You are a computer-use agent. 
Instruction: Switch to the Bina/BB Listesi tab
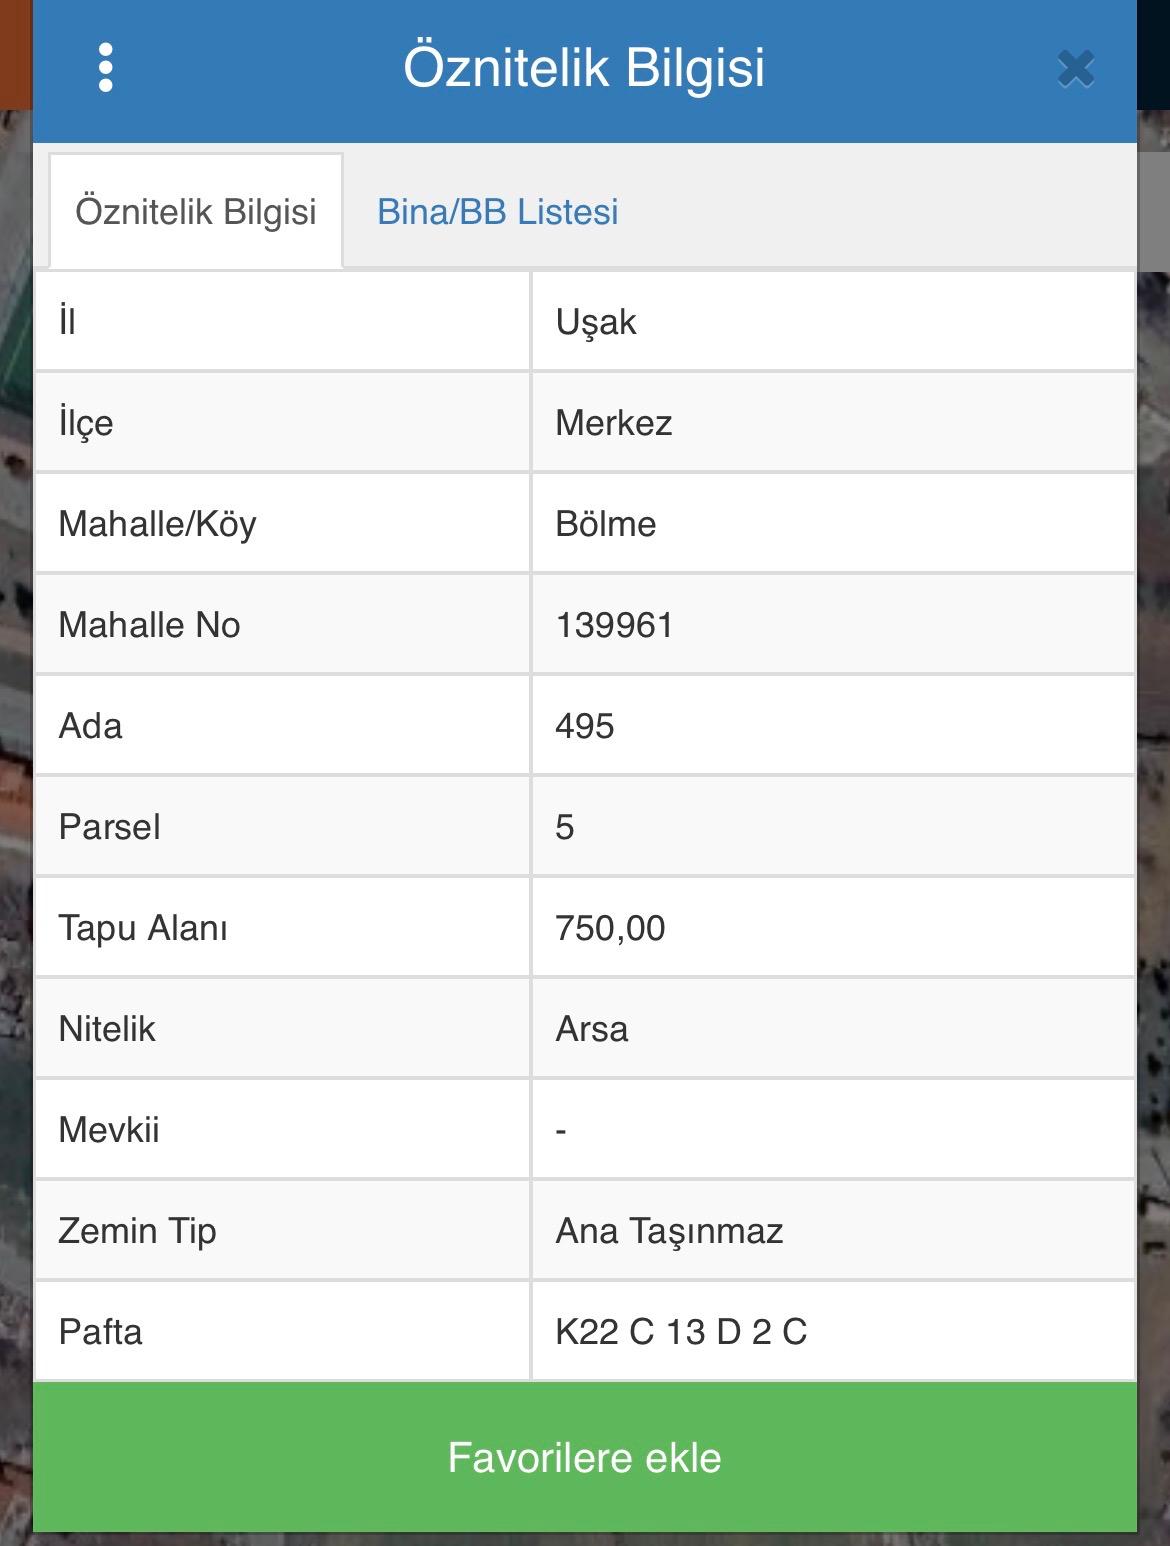coord(497,212)
